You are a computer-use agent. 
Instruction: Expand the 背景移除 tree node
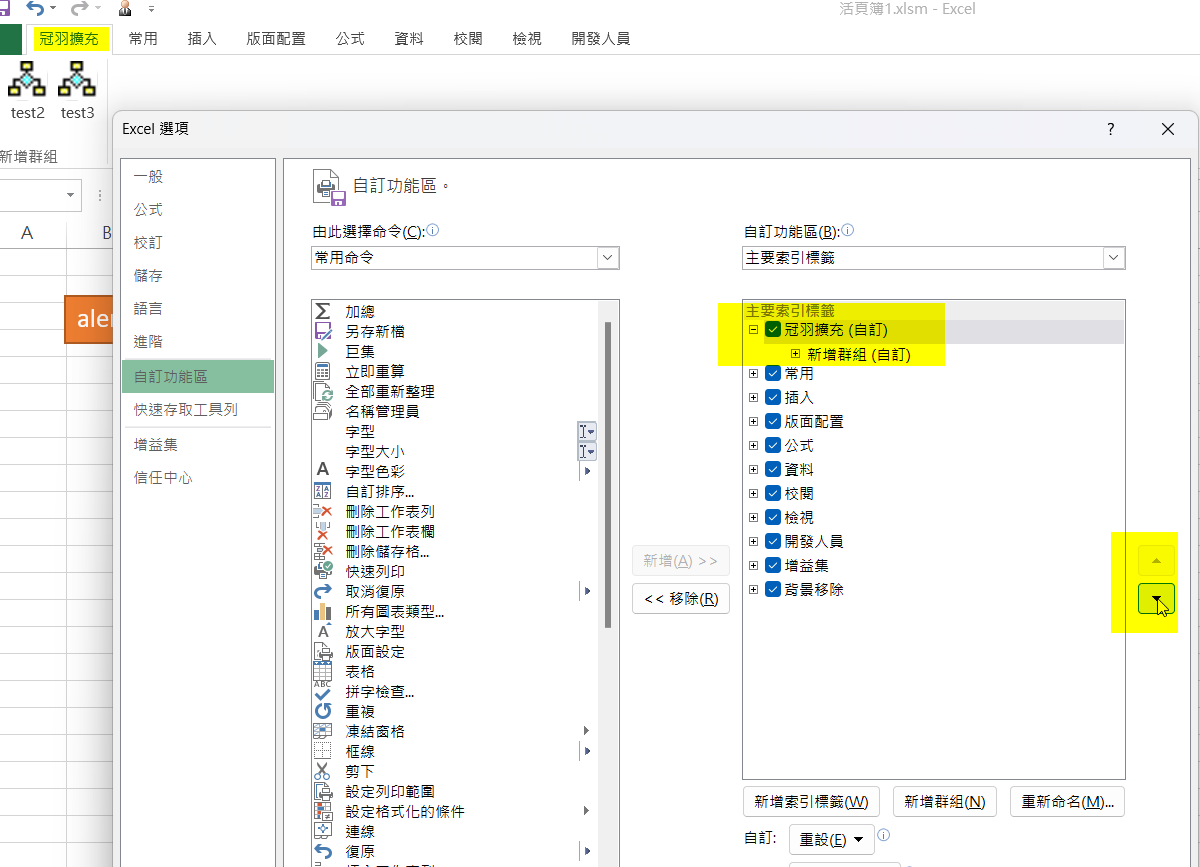click(754, 589)
